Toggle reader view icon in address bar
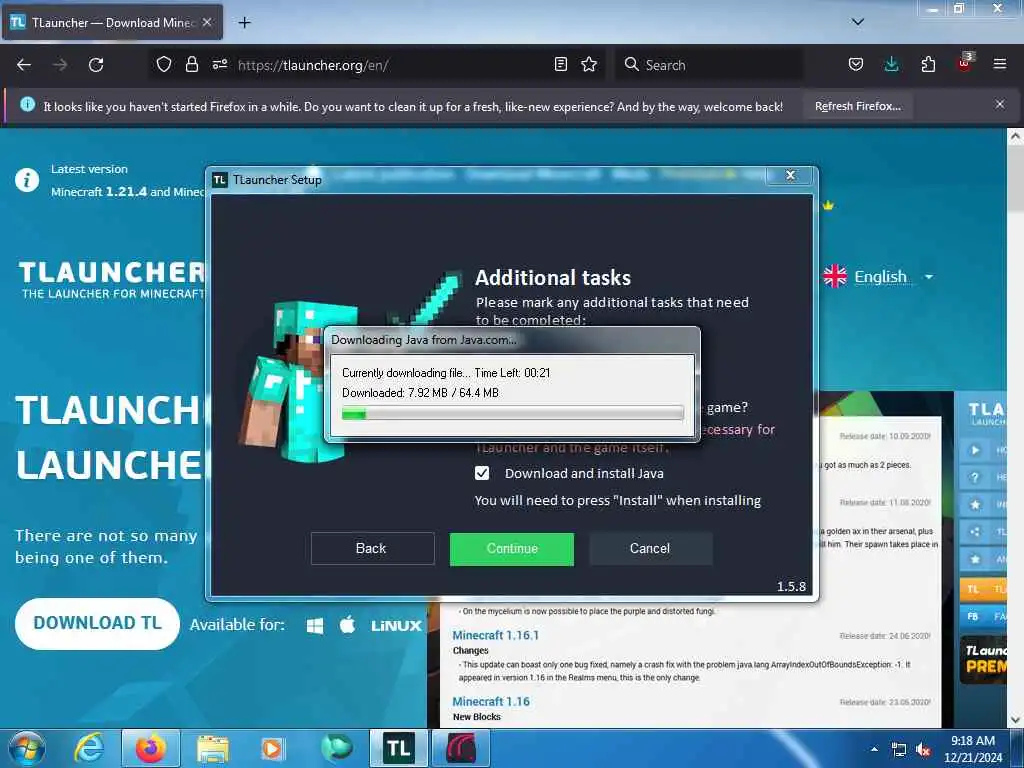This screenshot has width=1024, height=768. pyautogui.click(x=560, y=64)
